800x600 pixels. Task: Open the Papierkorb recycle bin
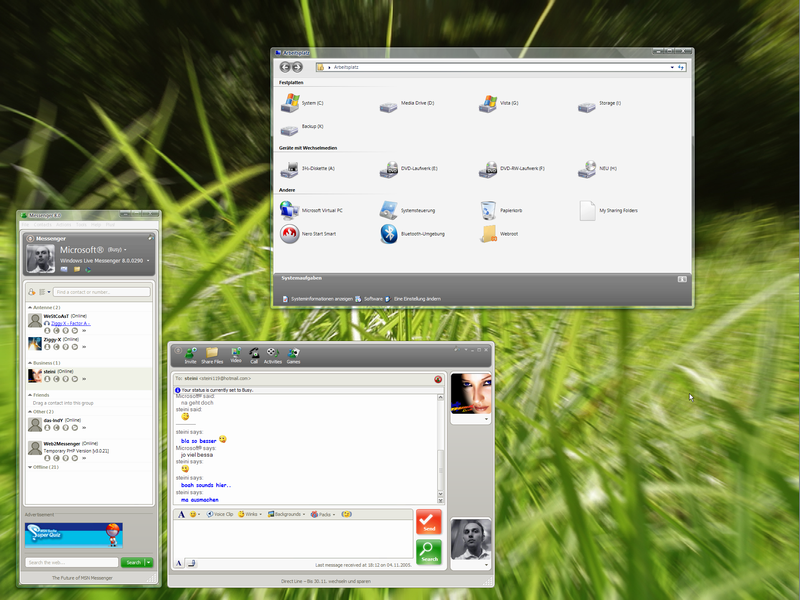pyautogui.click(x=488, y=210)
